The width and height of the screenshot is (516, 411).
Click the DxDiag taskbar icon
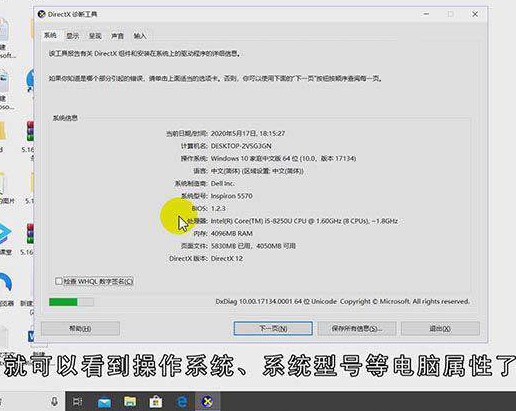click(x=207, y=402)
